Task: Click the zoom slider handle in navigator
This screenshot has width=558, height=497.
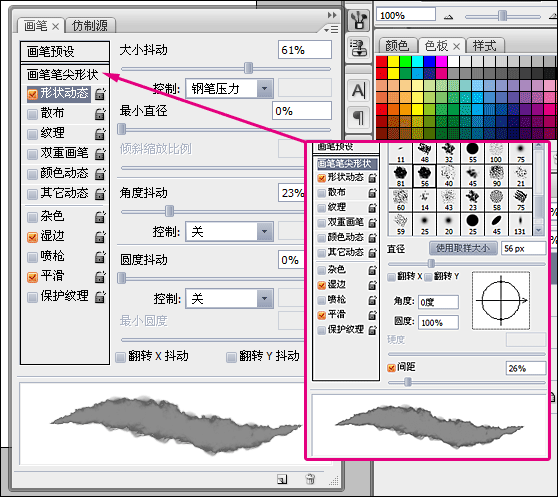Action: pyautogui.click(x=502, y=16)
